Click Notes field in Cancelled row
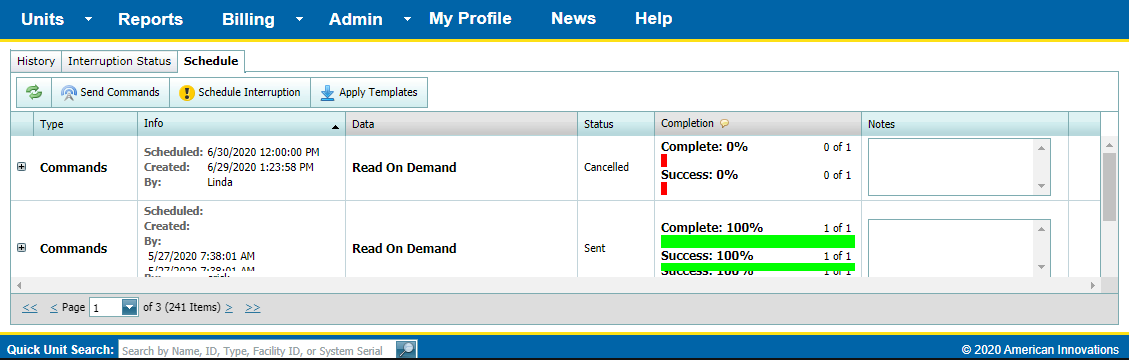 coord(959,167)
